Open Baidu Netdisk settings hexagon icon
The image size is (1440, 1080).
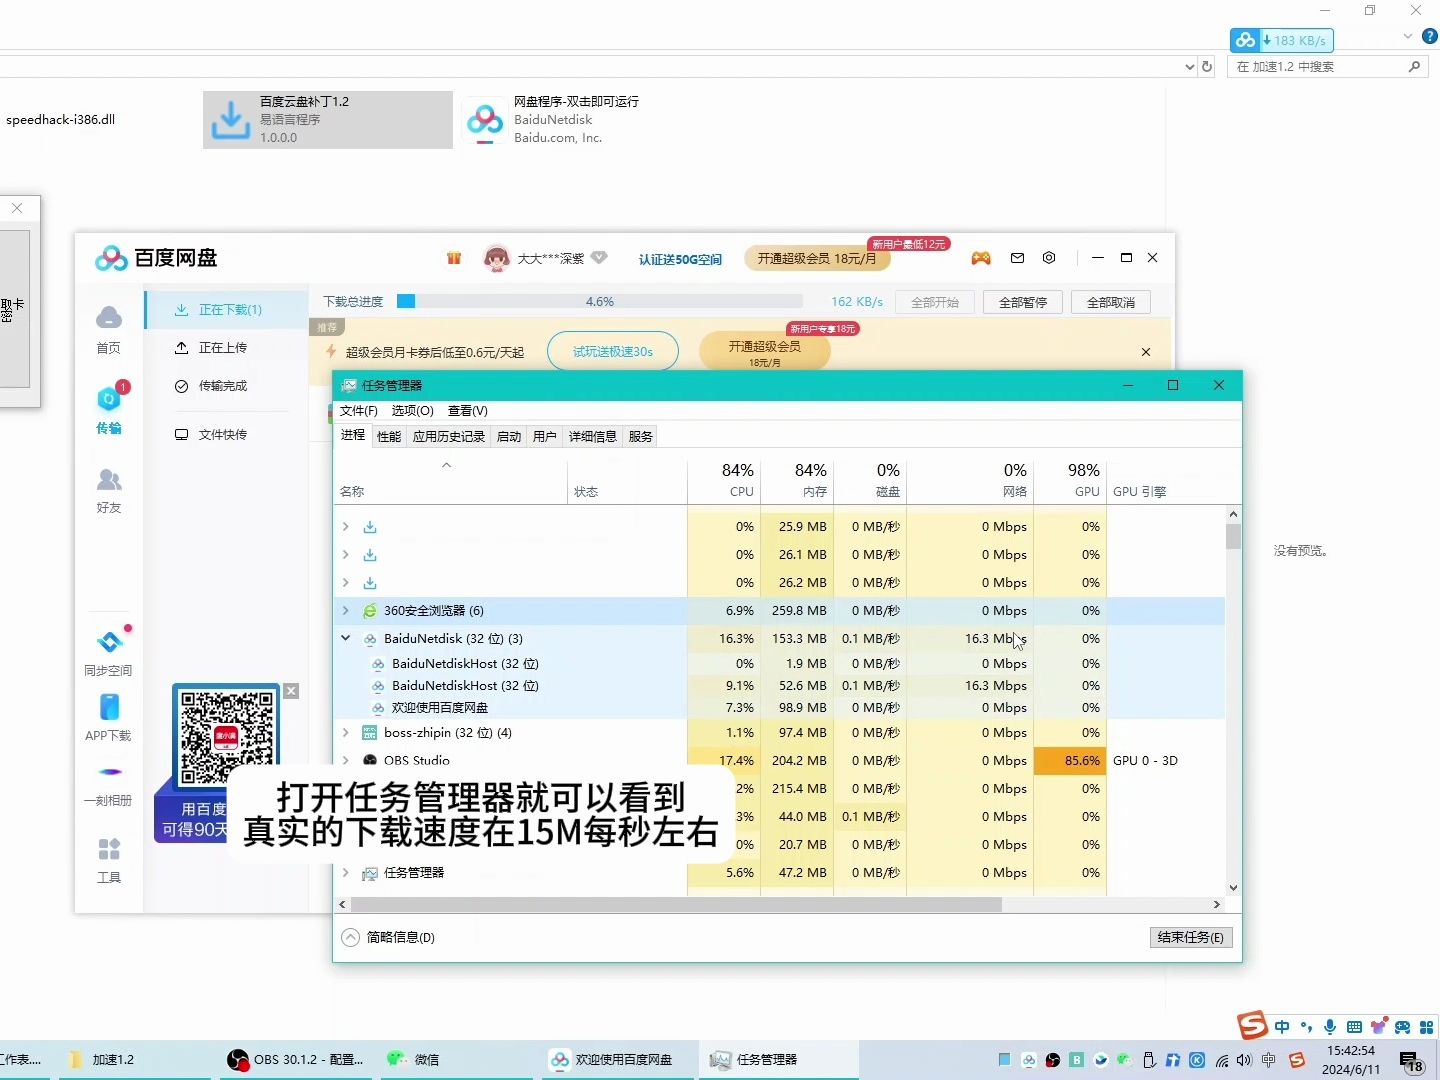click(x=1049, y=258)
